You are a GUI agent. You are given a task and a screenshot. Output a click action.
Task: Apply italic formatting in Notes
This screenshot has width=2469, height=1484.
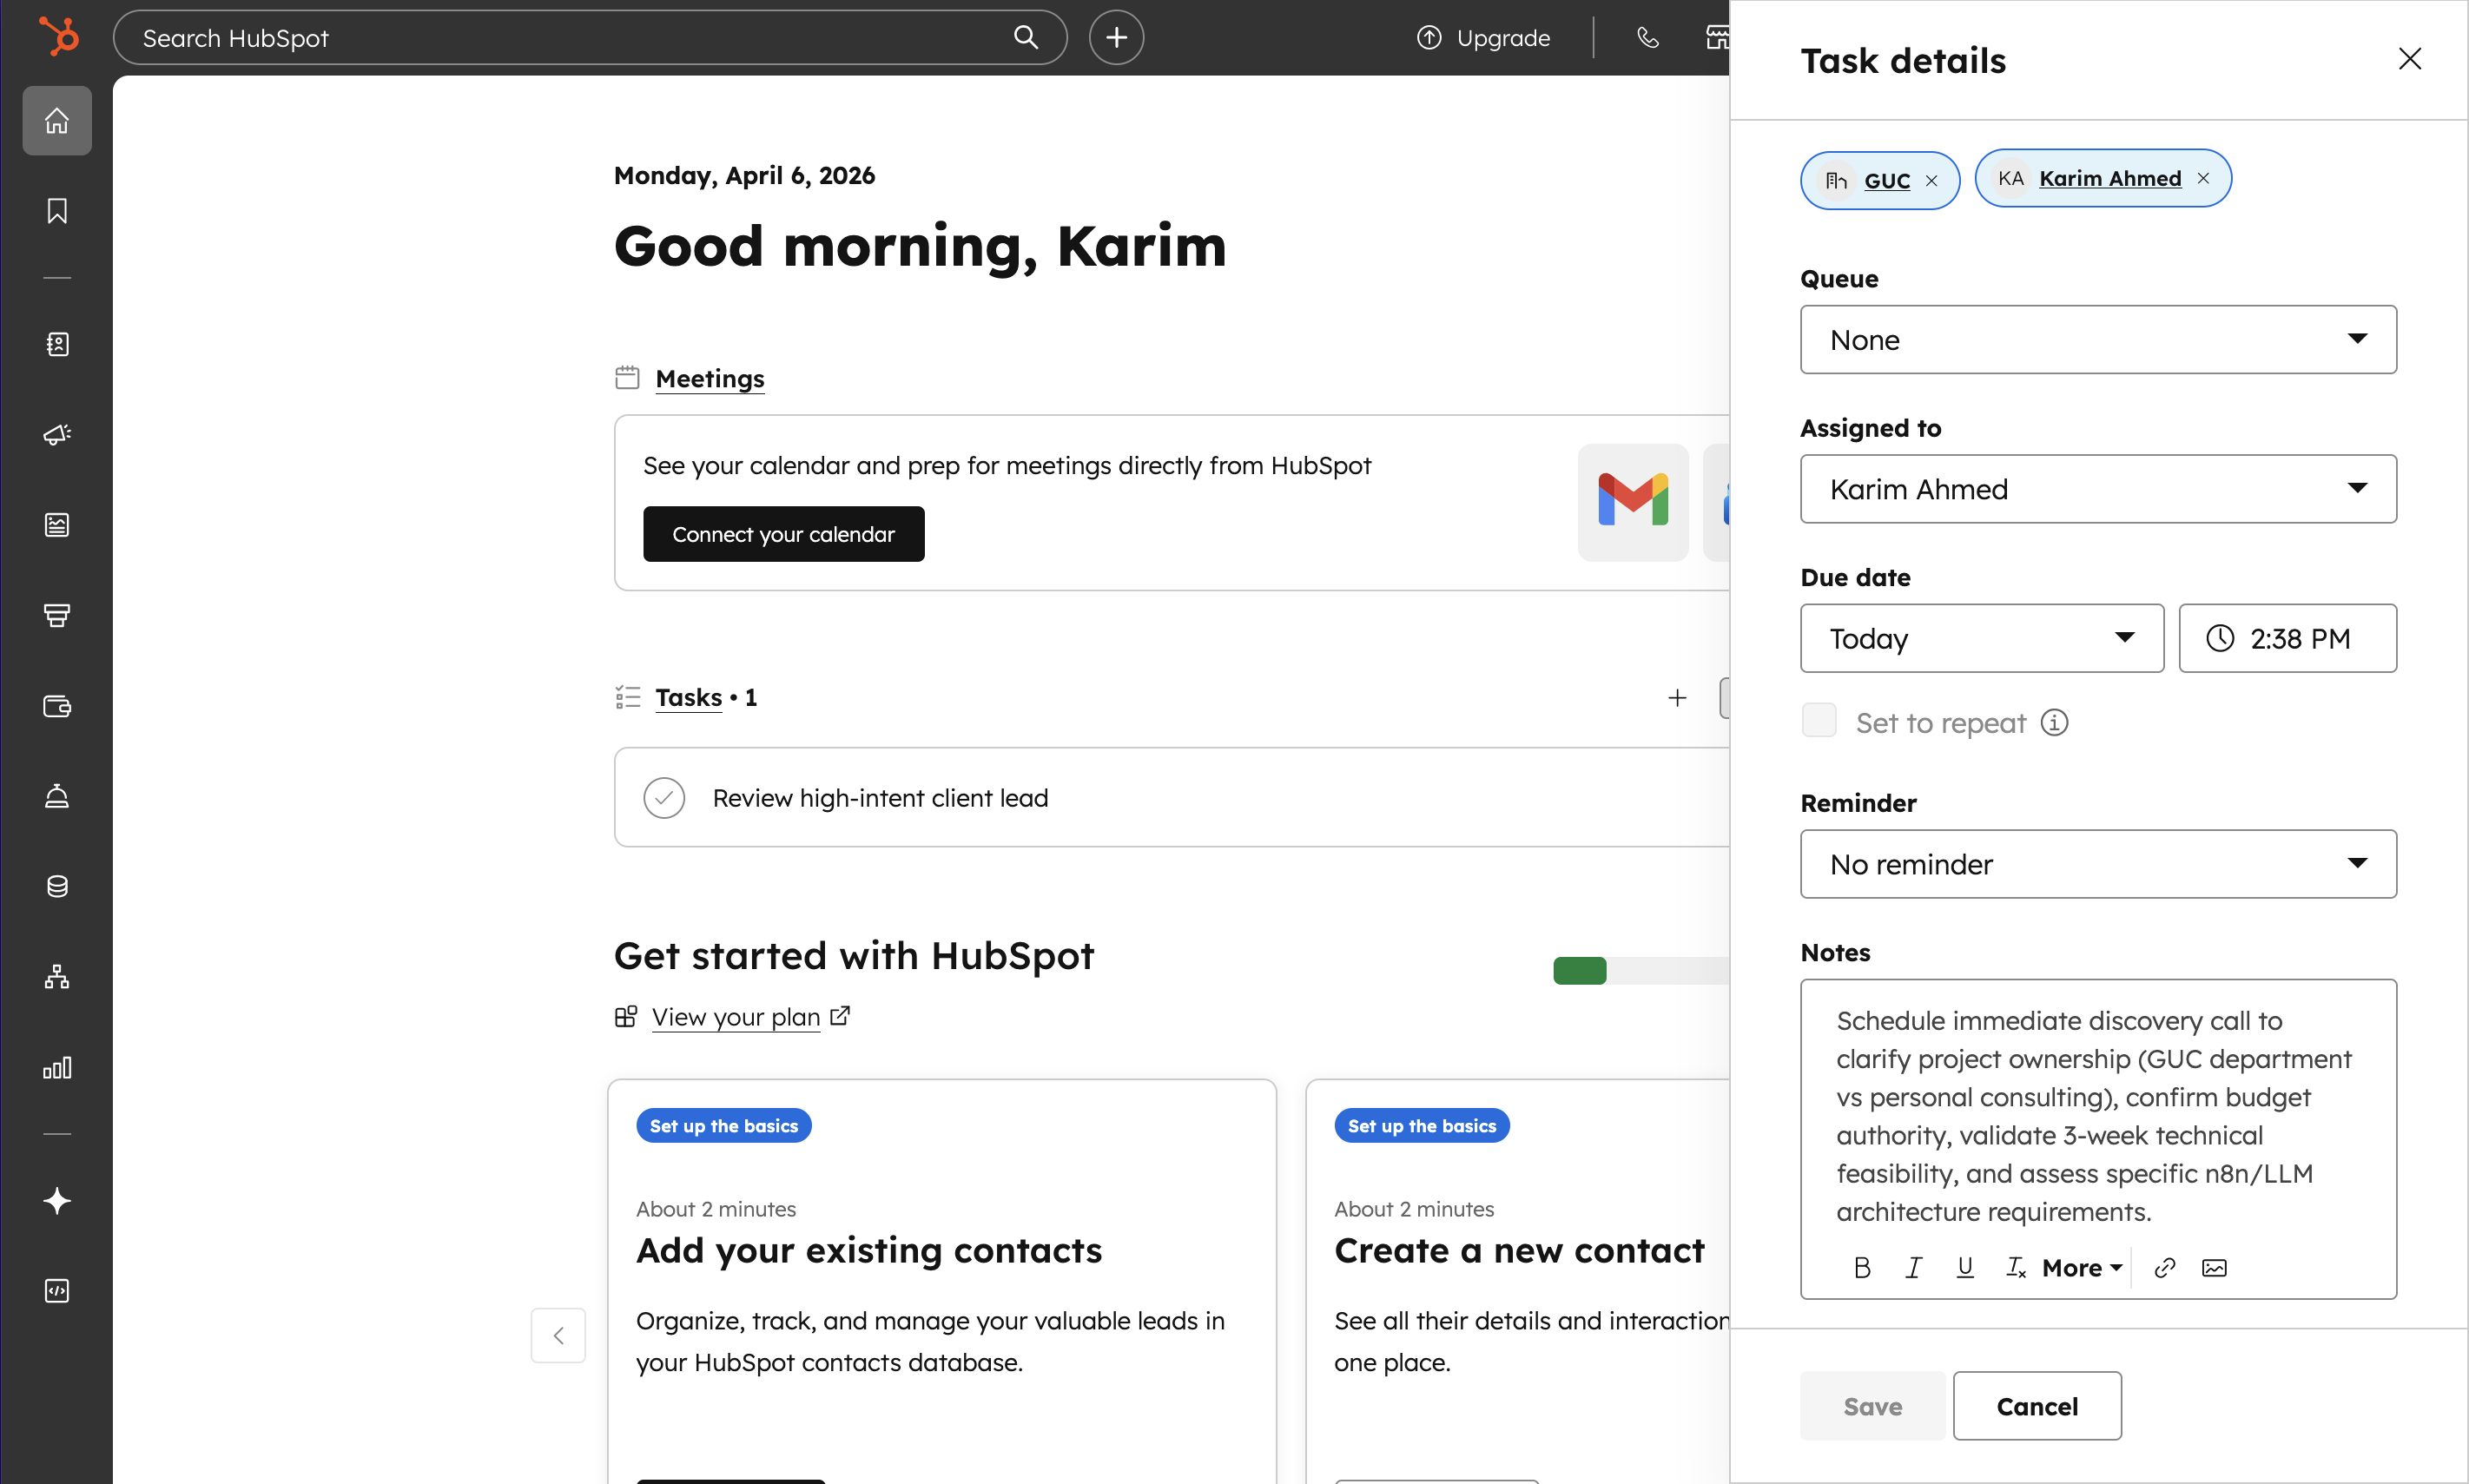(1913, 1267)
